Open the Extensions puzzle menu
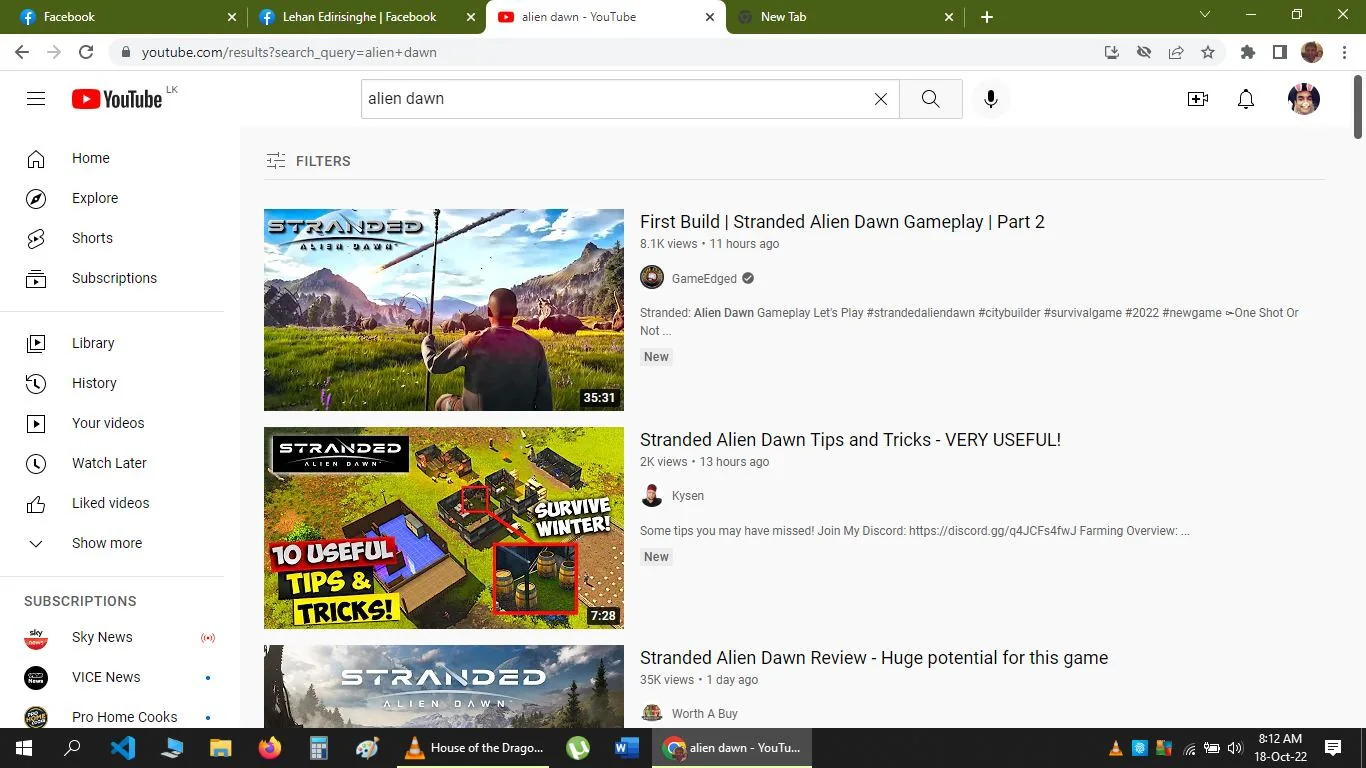1366x768 pixels. tap(1247, 52)
